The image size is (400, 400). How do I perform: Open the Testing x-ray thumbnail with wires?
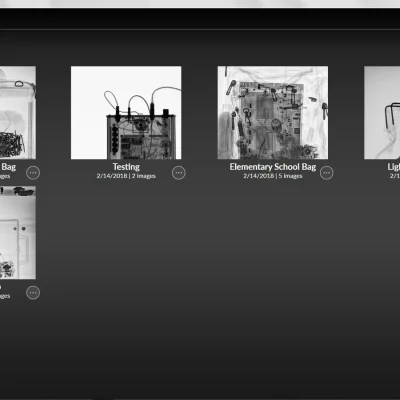pyautogui.click(x=126, y=112)
